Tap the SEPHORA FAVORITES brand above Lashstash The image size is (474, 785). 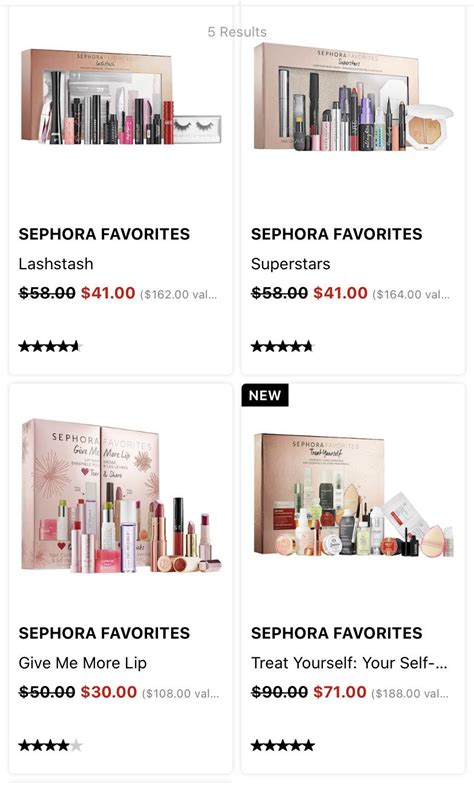[104, 234]
